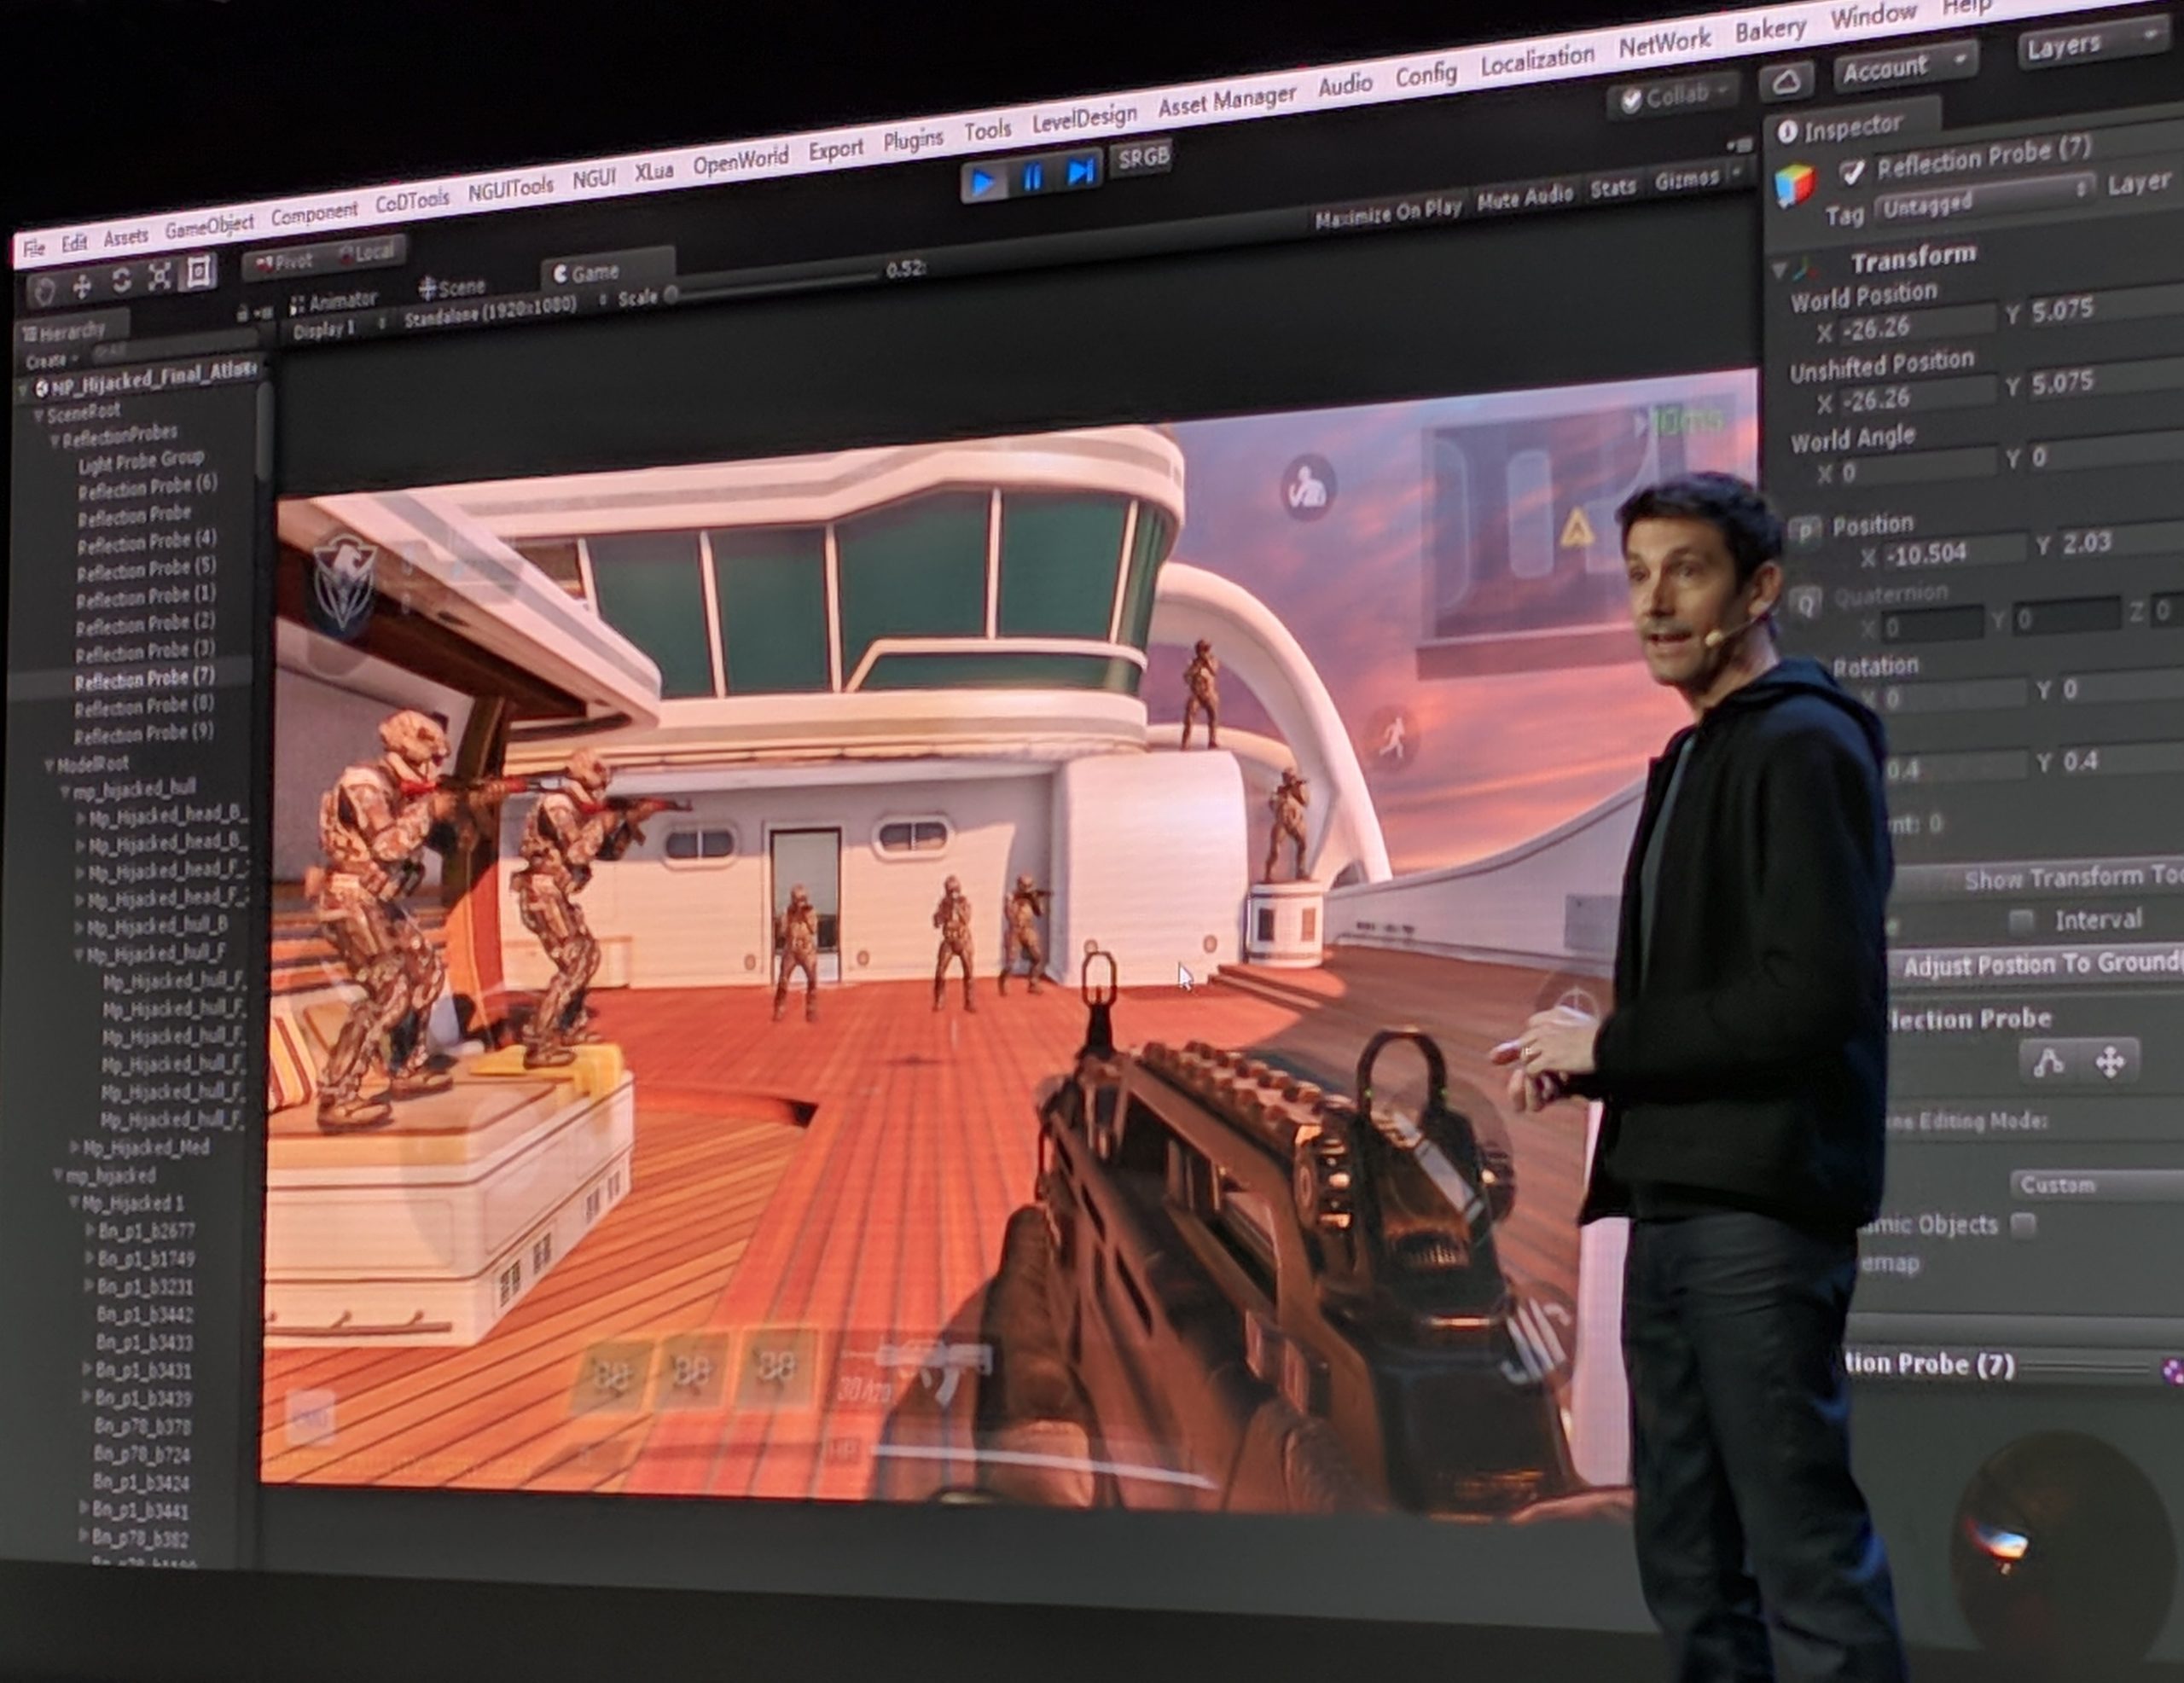Select the Move tool in the toolbar
The height and width of the screenshot is (1683, 2184).
click(x=82, y=287)
